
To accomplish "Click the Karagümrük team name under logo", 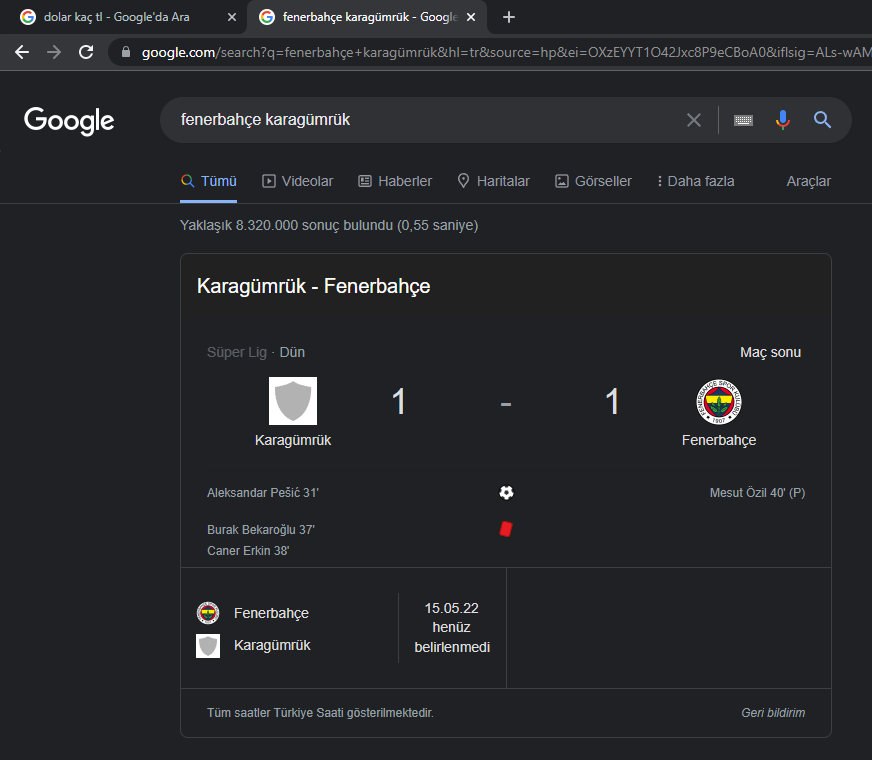I will pos(293,440).
